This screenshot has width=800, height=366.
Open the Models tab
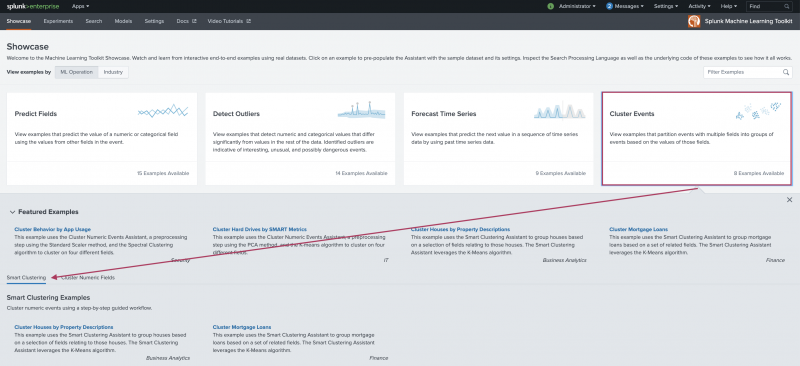(123, 21)
